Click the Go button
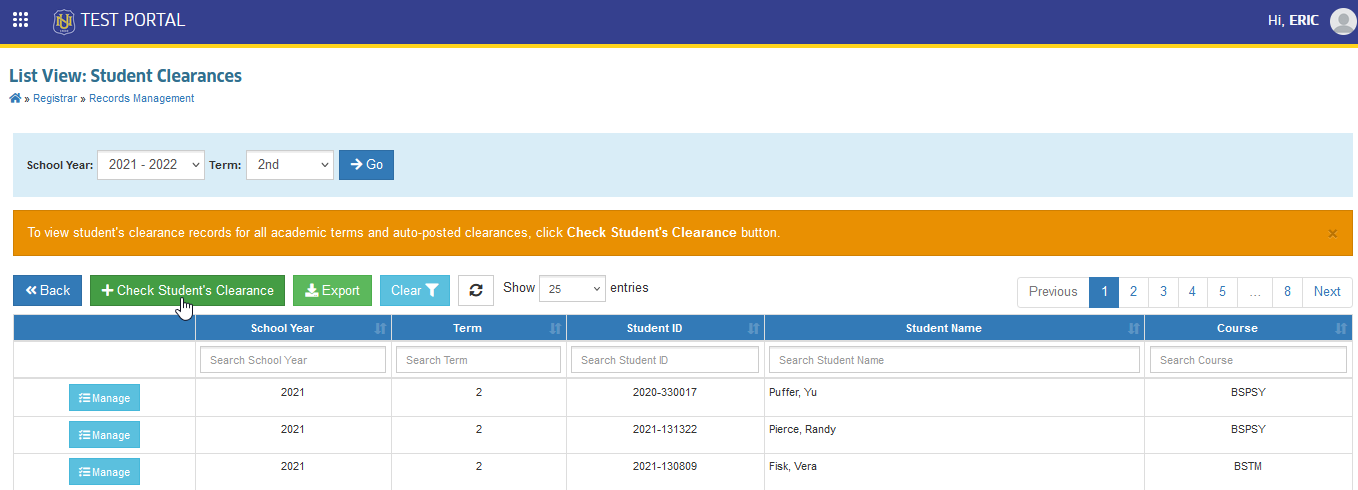Screen dimensions: 1358x490 [367, 165]
